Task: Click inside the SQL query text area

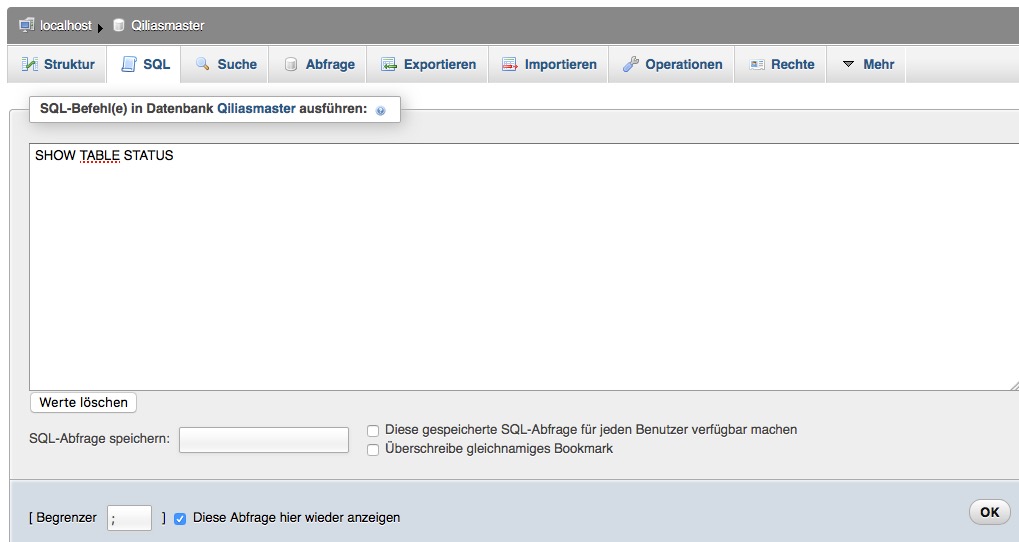Action: [x=520, y=270]
